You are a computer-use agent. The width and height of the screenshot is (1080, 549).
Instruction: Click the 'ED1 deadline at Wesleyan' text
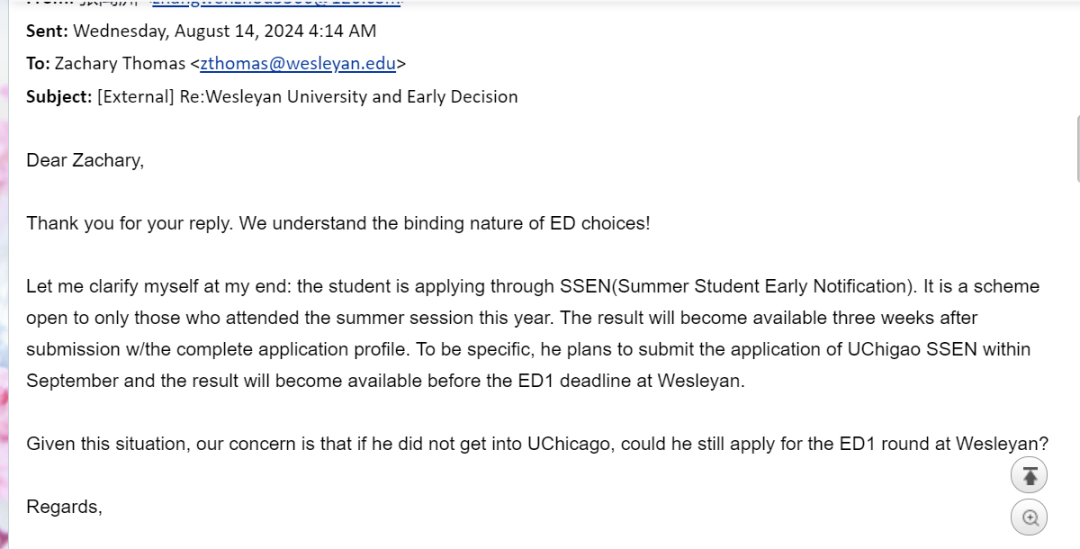(x=631, y=381)
